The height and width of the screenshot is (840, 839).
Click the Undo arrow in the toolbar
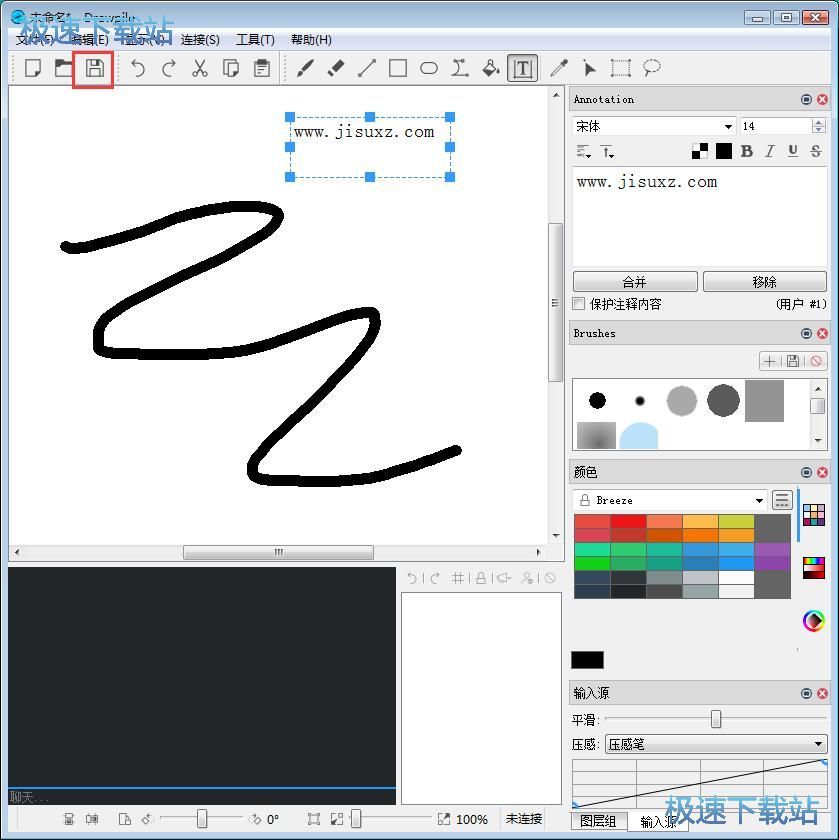click(x=140, y=68)
